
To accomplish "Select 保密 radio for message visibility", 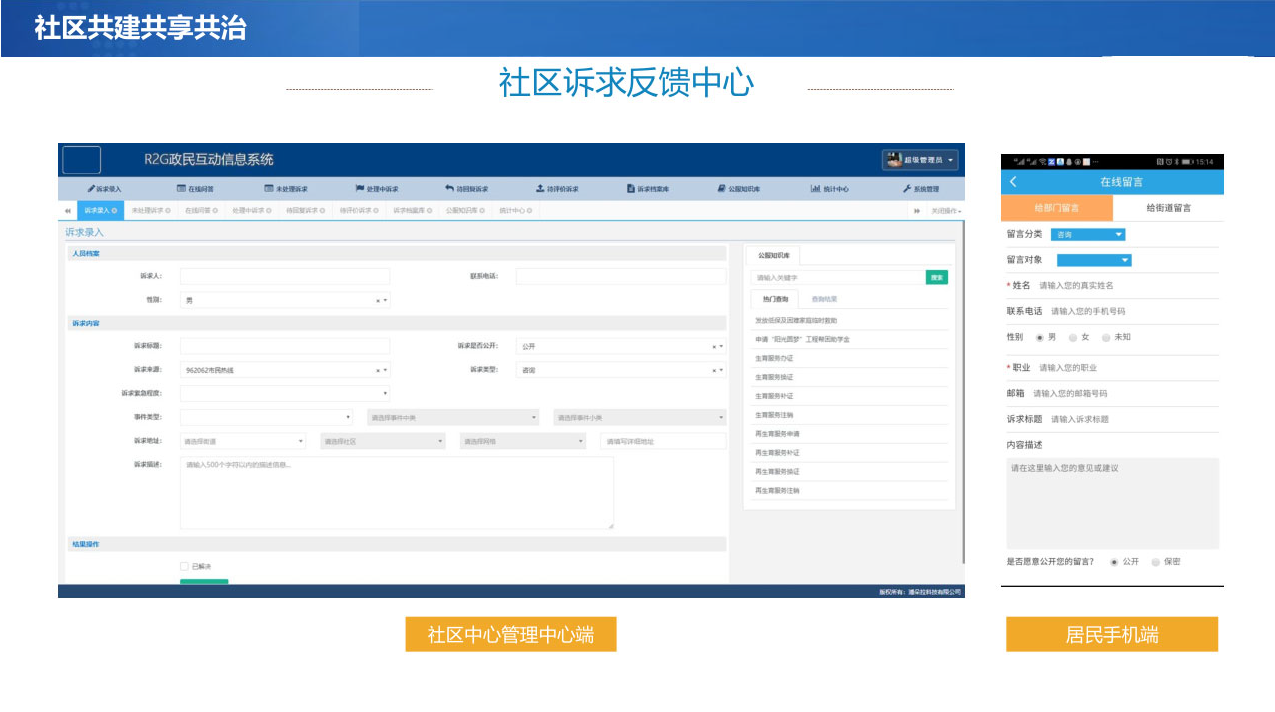I will [x=1155, y=562].
